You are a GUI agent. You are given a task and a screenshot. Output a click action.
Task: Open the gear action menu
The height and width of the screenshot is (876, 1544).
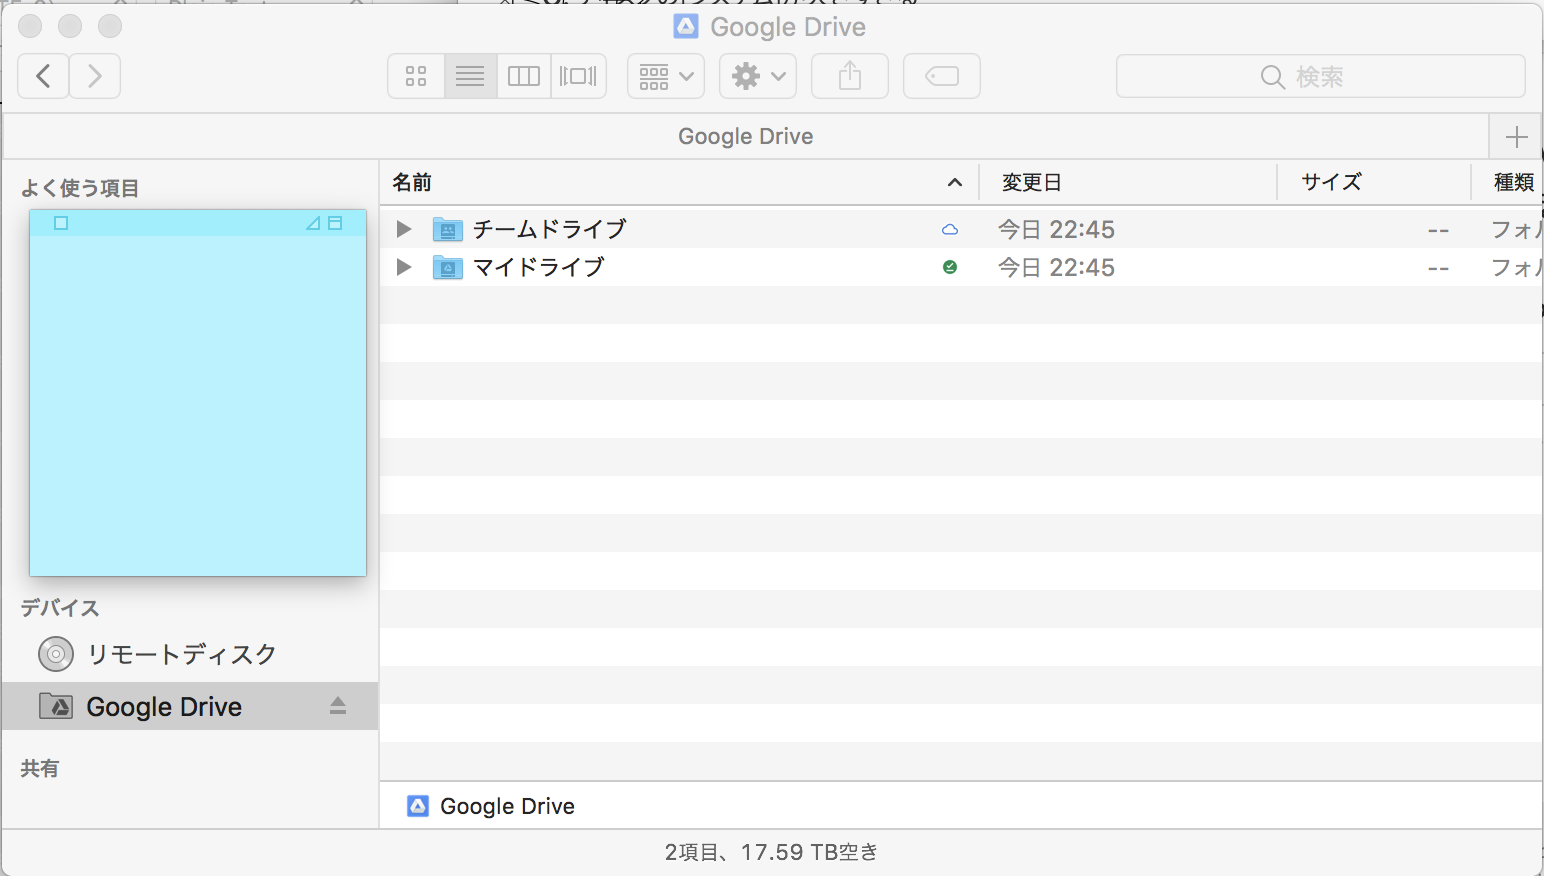[x=758, y=76]
